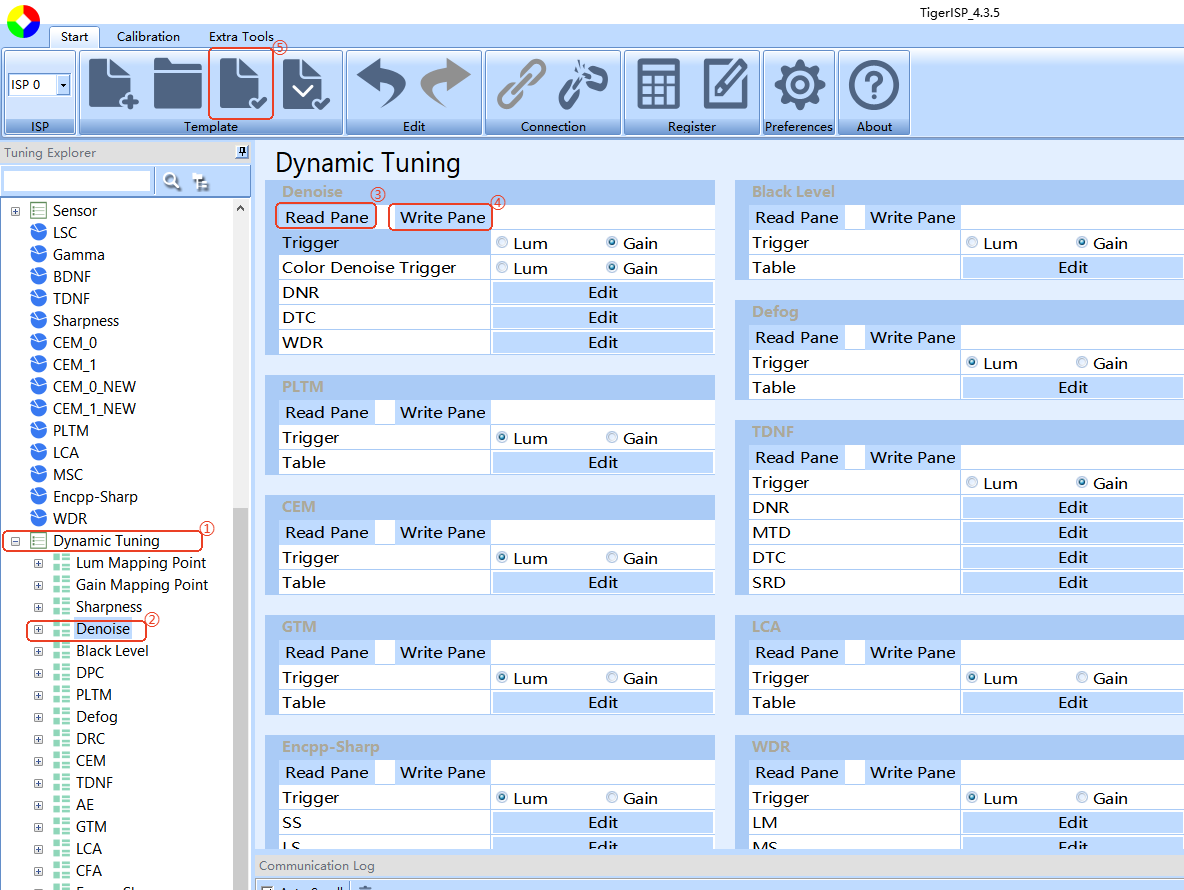
Task: Select Lum trigger radio in Denoise section
Action: [x=502, y=243]
